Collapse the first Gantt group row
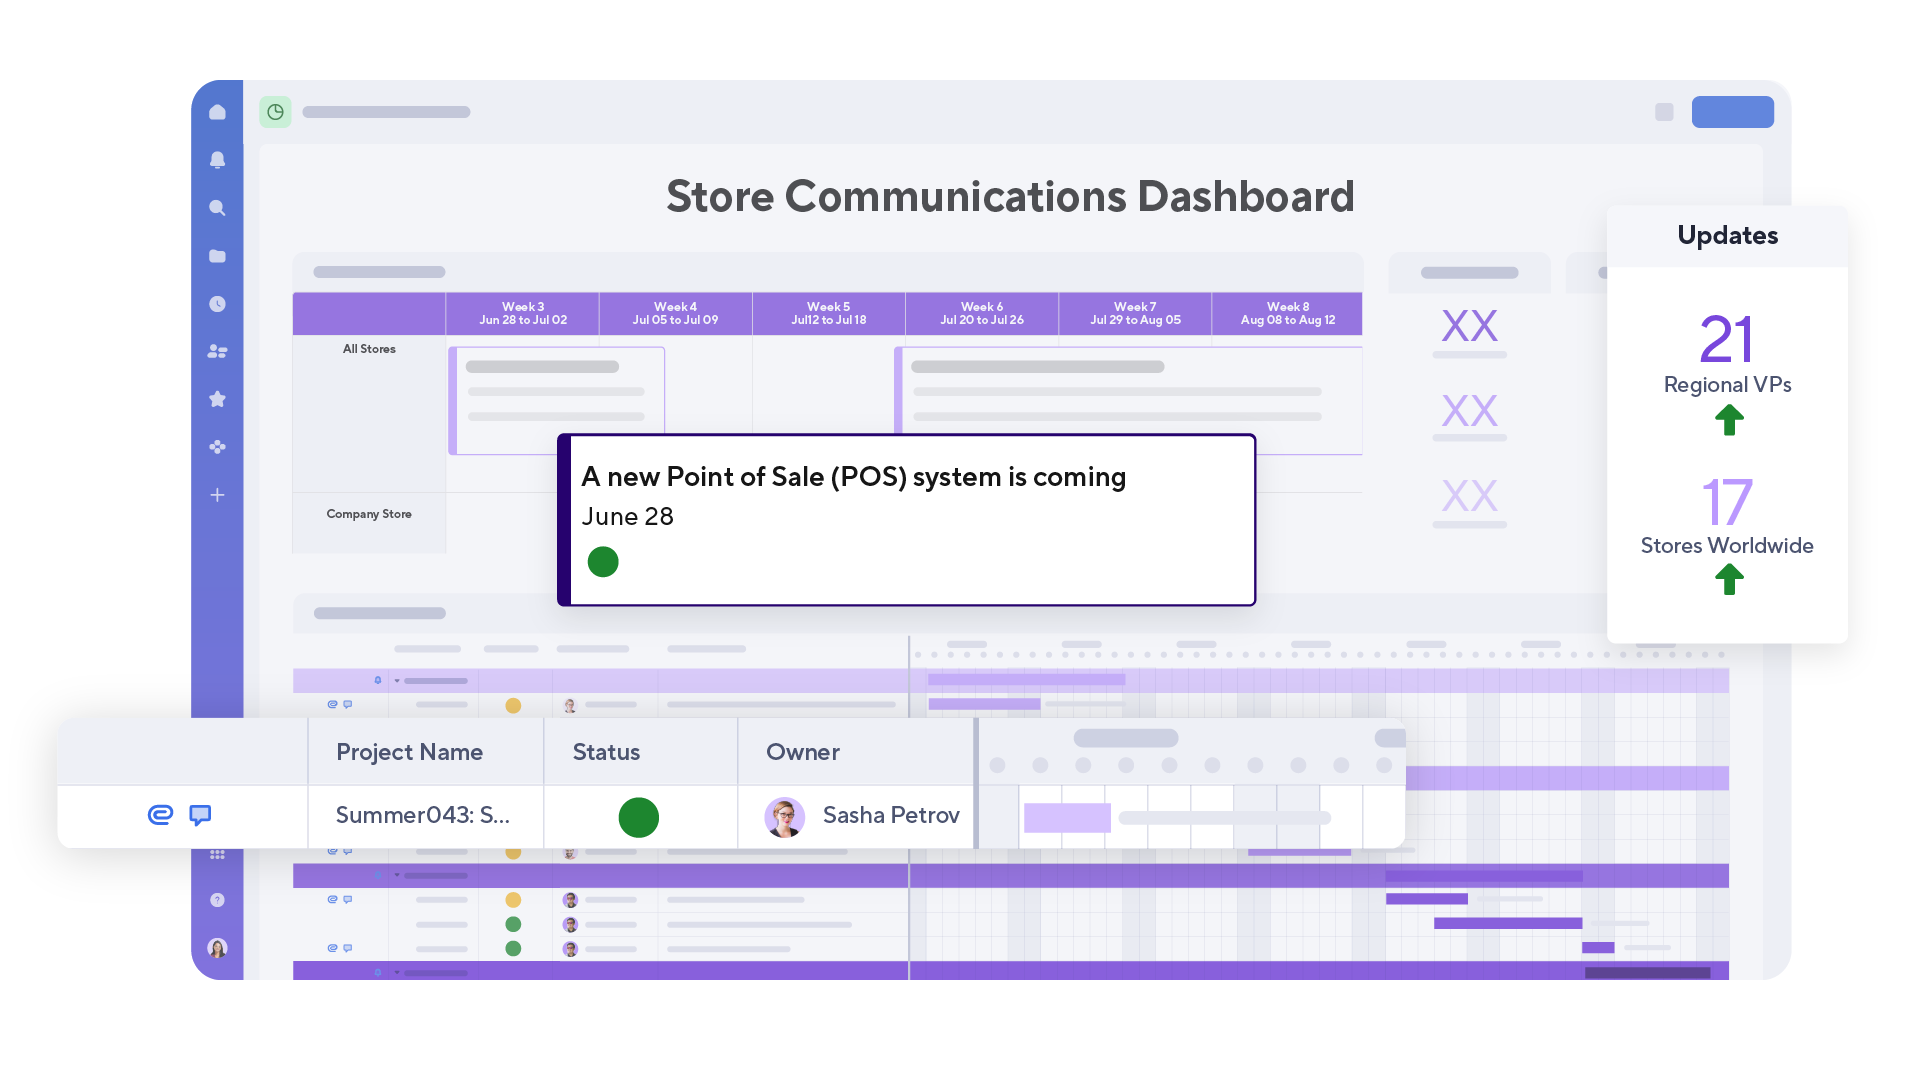 397,679
